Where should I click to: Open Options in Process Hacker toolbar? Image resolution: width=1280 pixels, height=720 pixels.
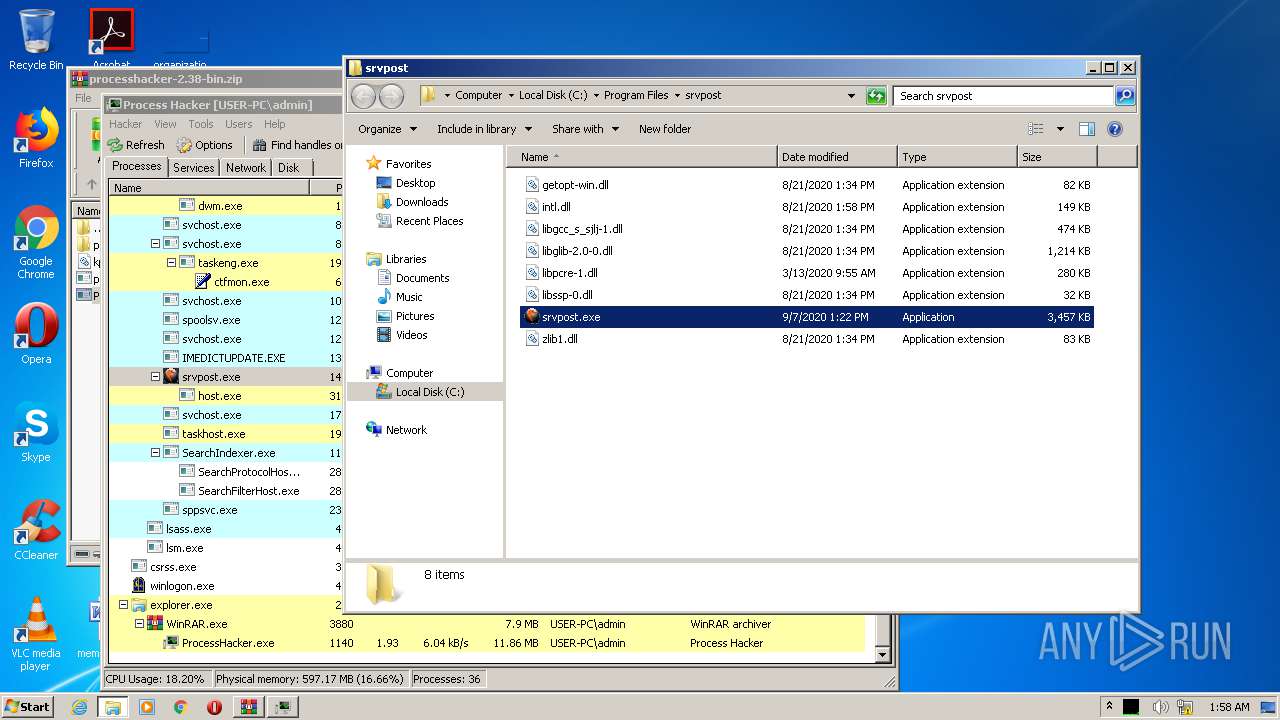point(204,145)
